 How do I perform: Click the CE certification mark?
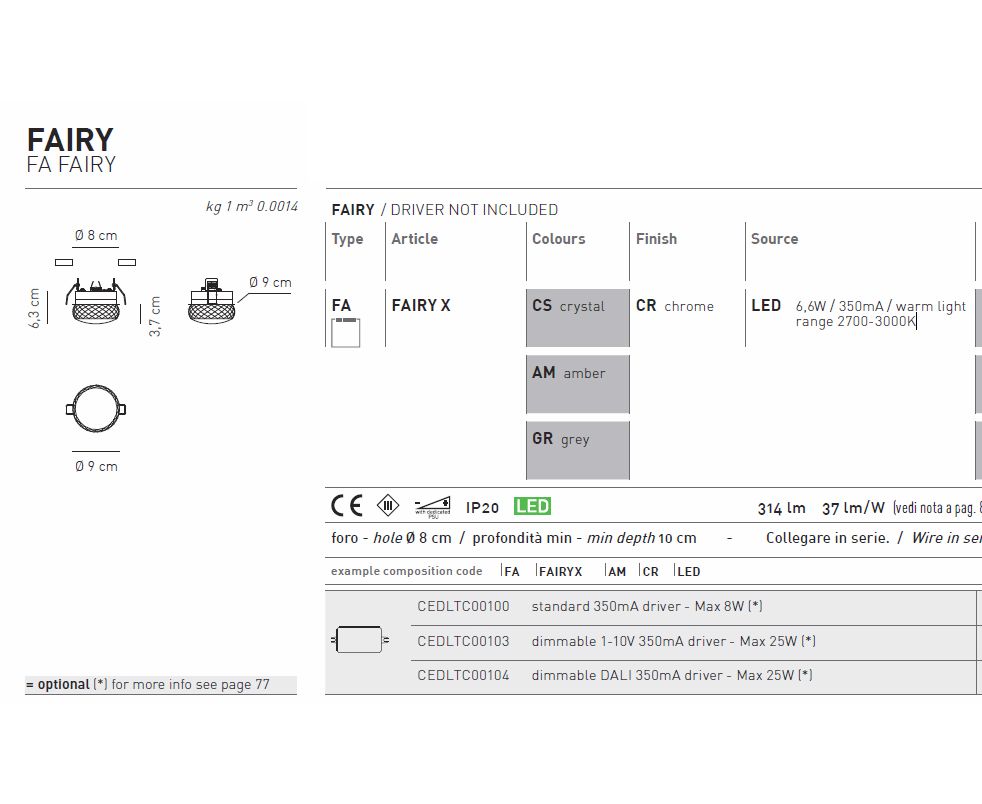coord(346,506)
